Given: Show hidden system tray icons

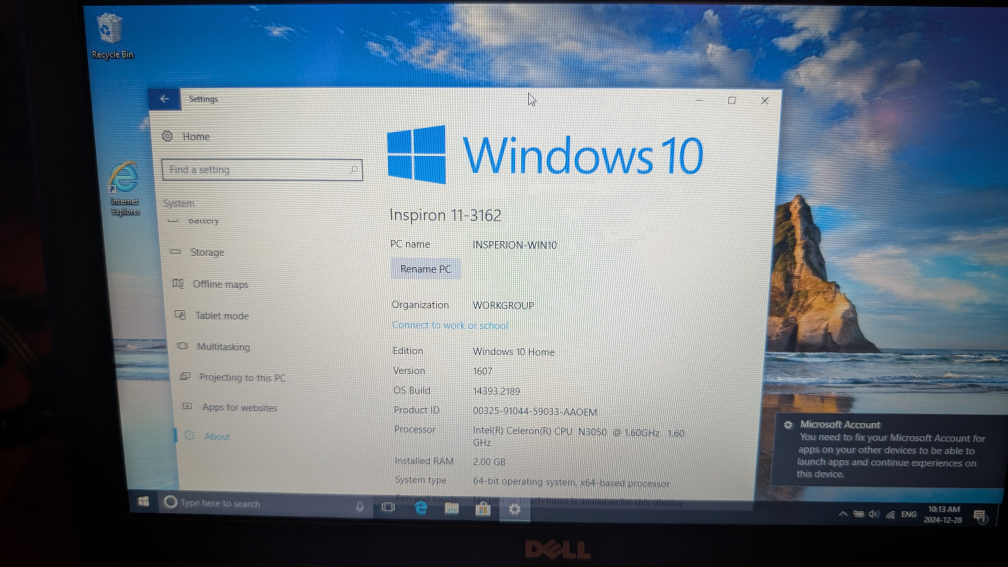Looking at the screenshot, I should [843, 514].
